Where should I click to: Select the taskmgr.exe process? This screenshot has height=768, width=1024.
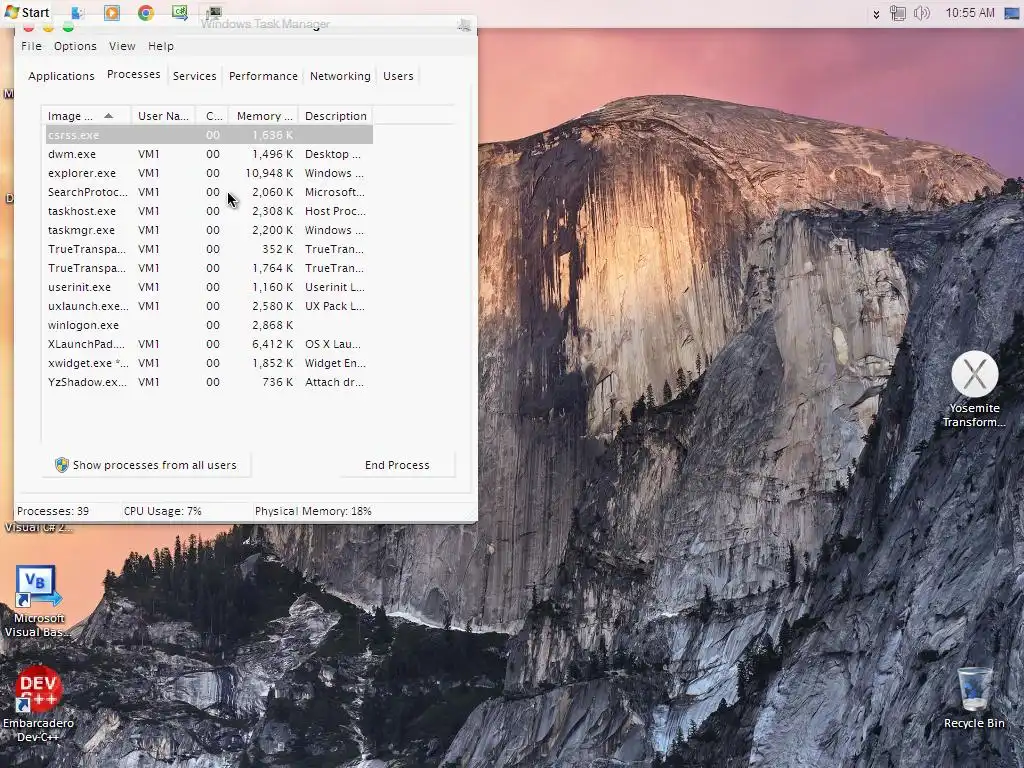tap(209, 230)
